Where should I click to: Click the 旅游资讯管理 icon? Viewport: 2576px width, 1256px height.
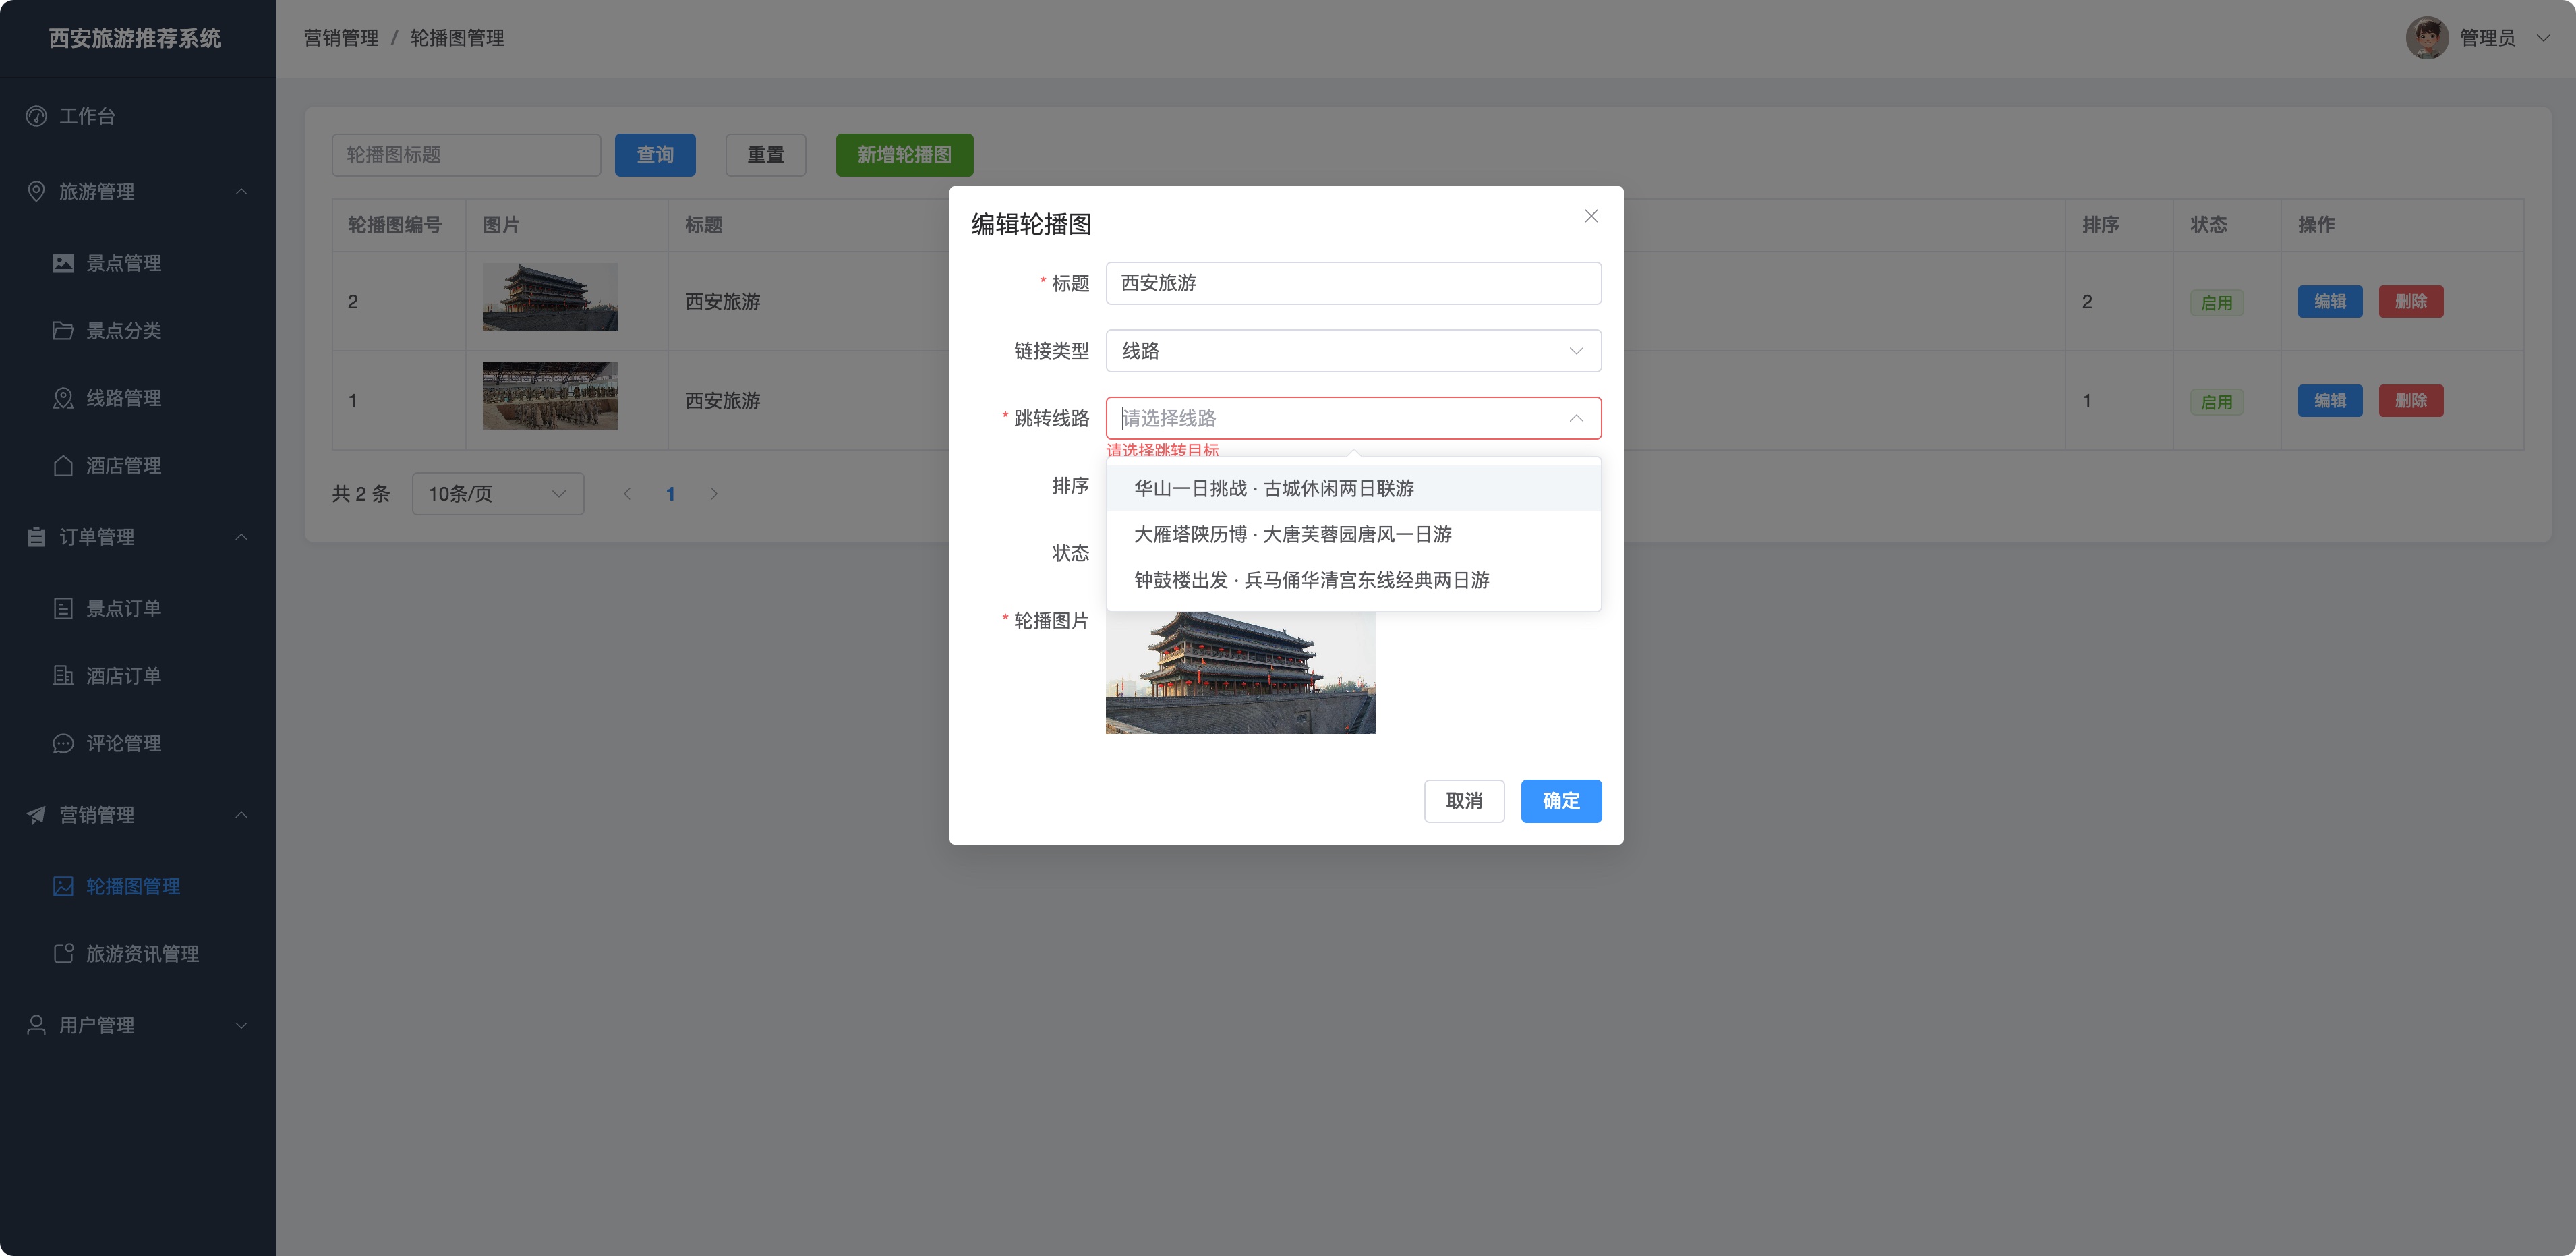[x=63, y=953]
